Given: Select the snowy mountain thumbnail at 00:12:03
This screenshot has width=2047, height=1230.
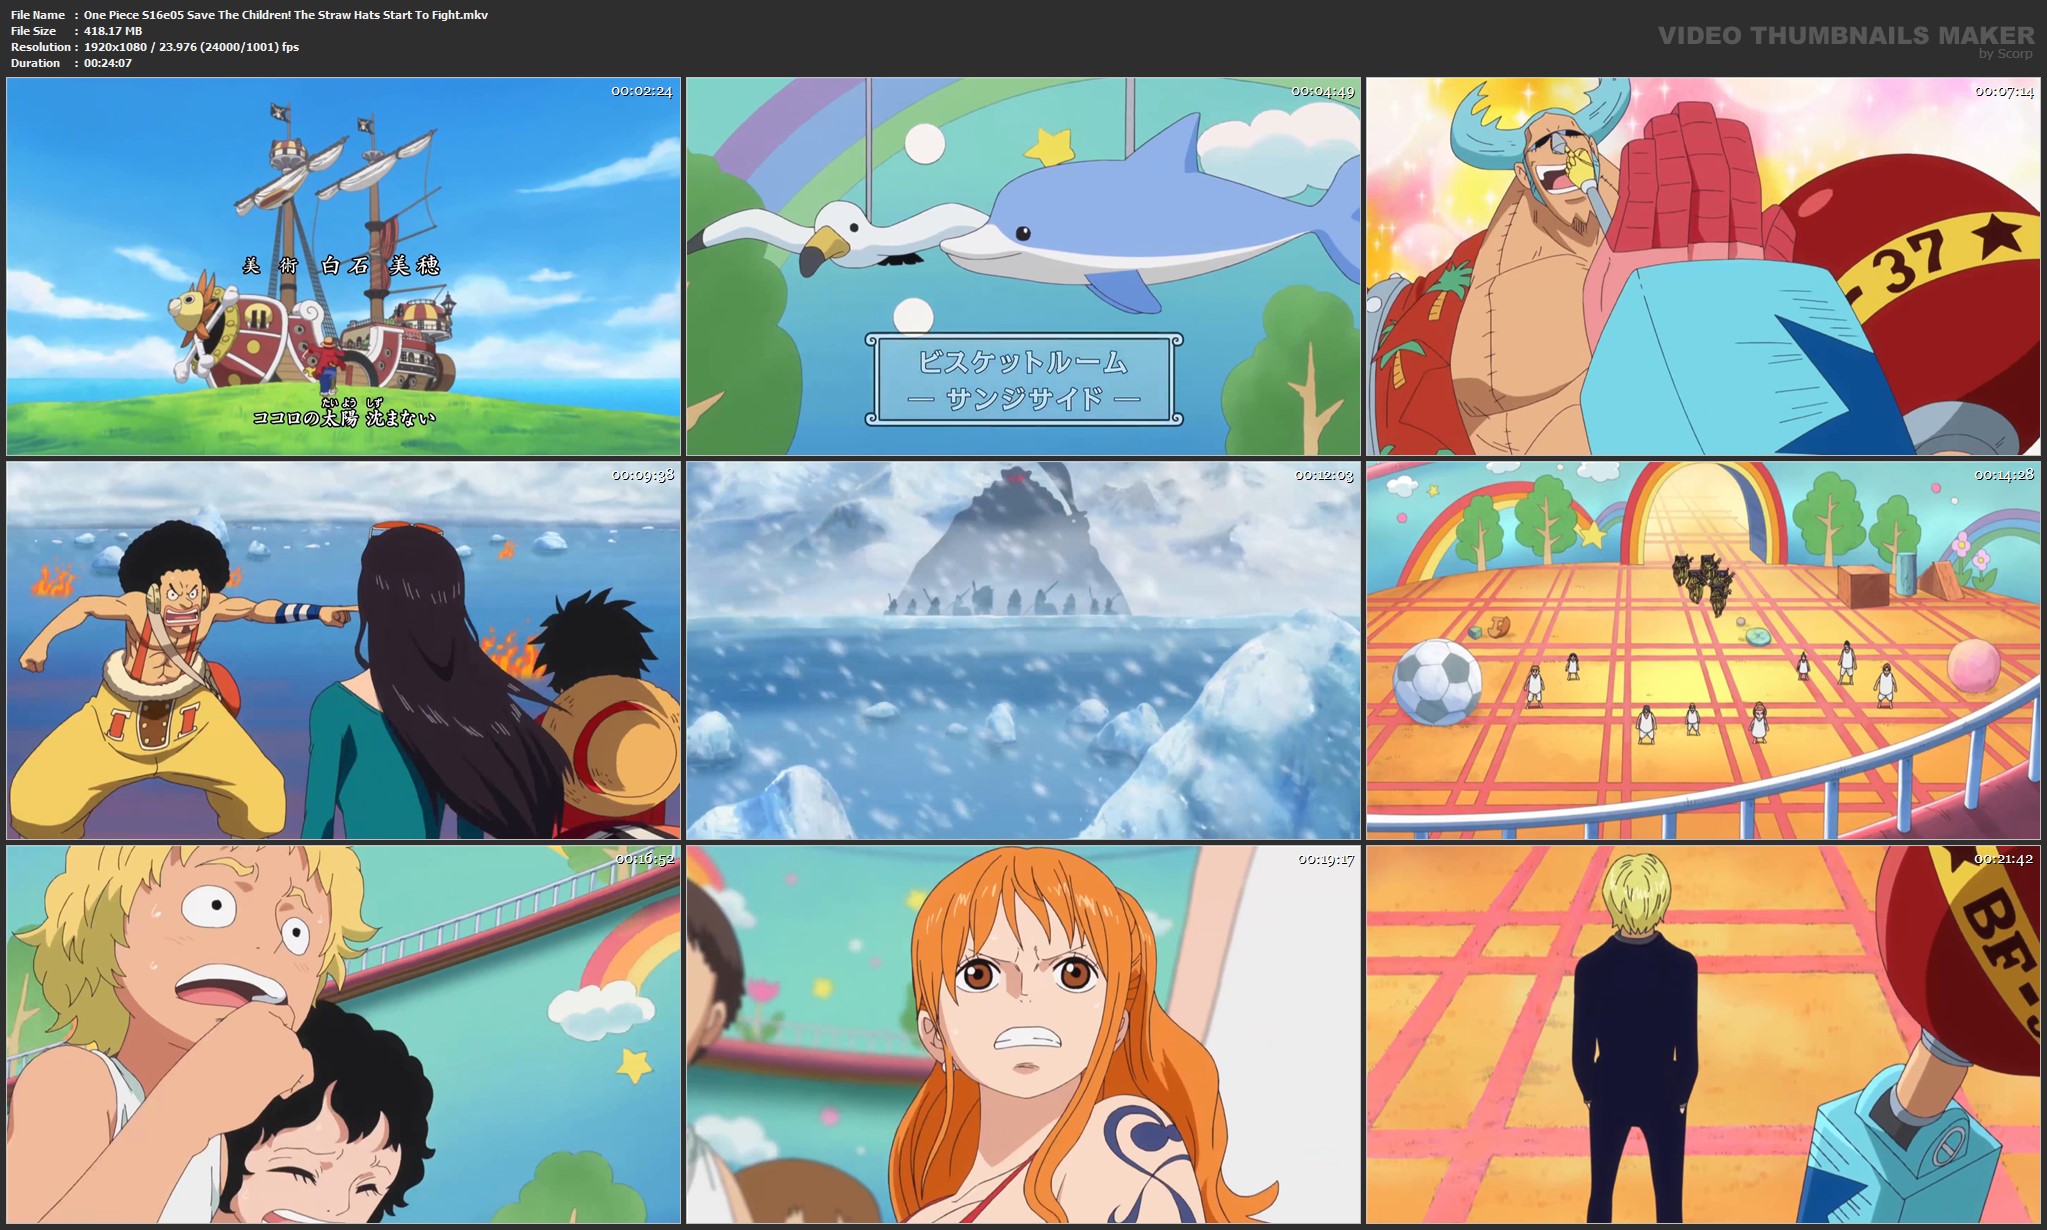Looking at the screenshot, I should [x=1023, y=650].
